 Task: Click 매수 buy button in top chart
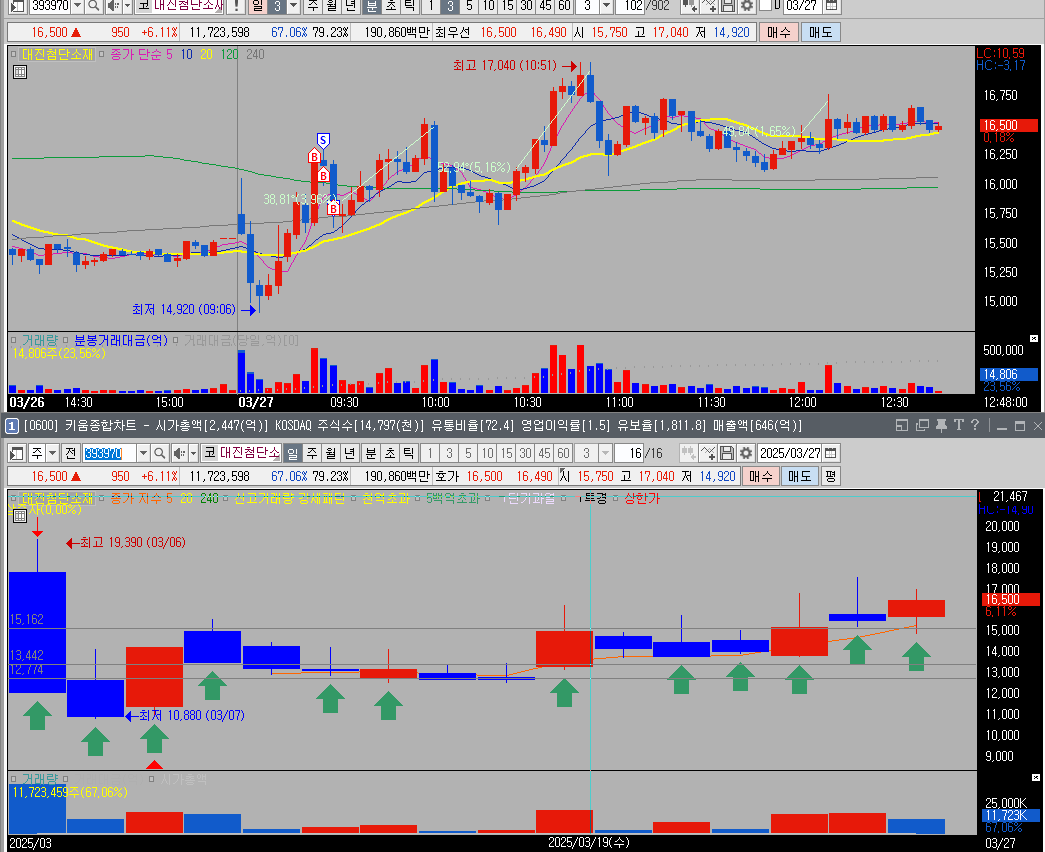[x=778, y=32]
